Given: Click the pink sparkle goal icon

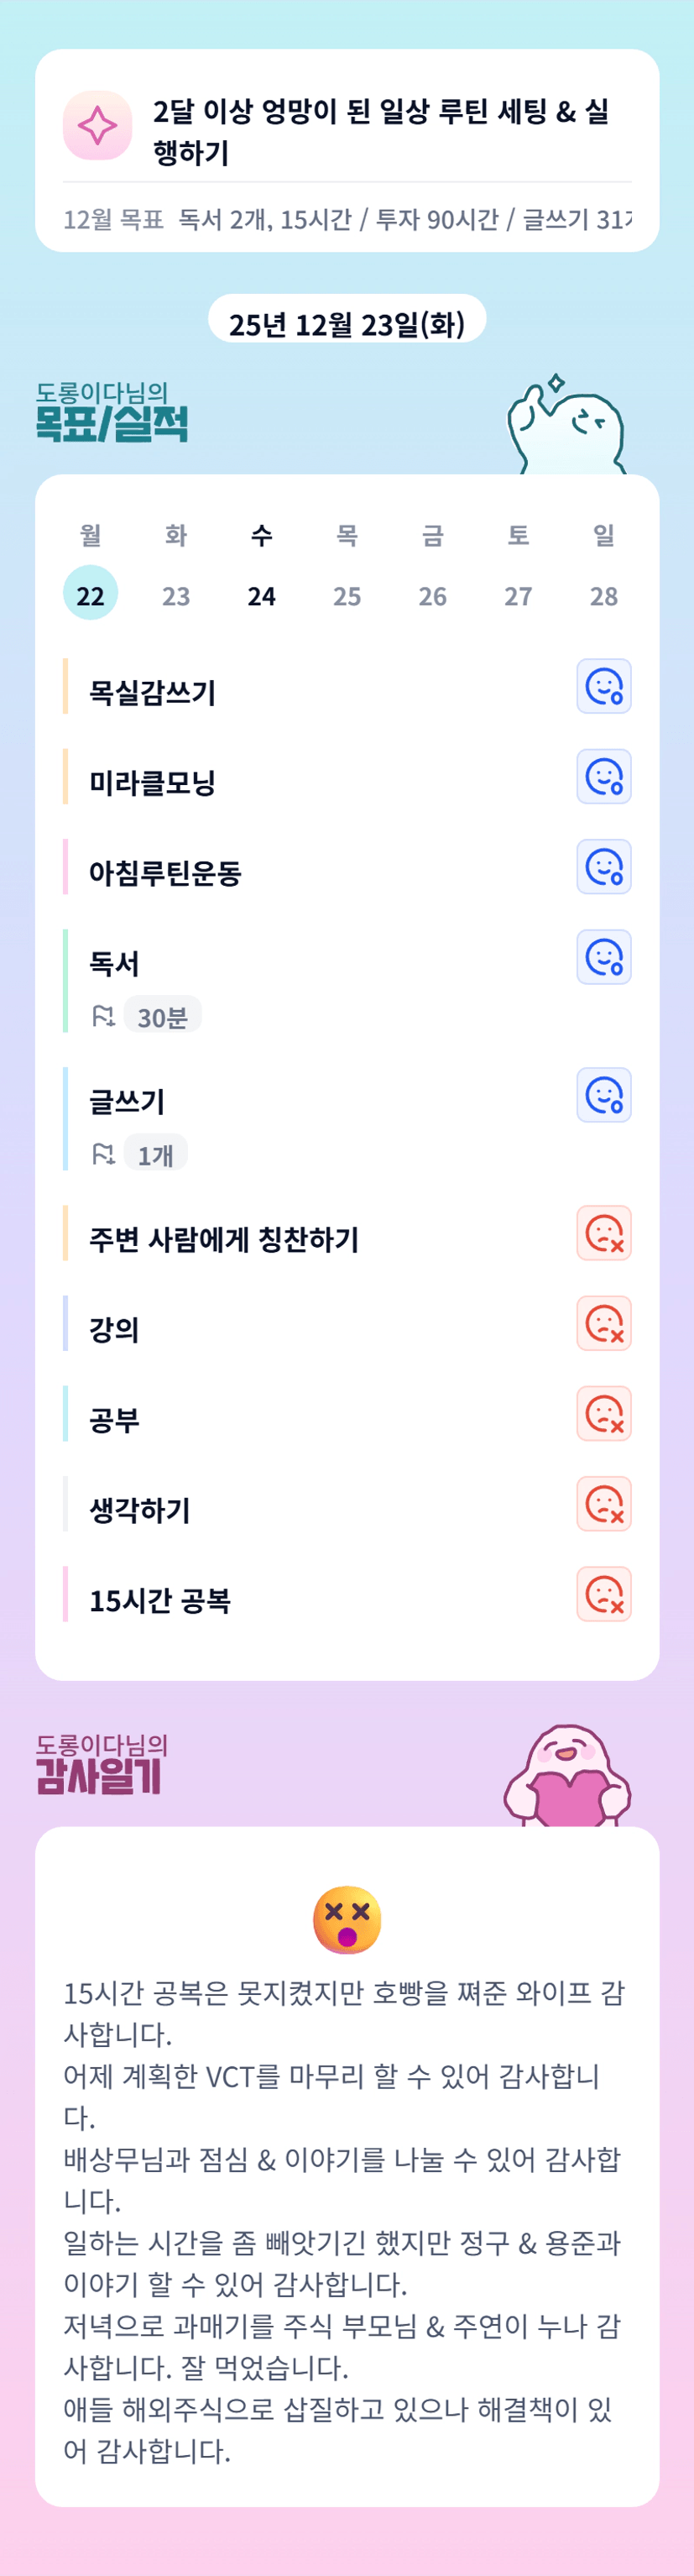Looking at the screenshot, I should [x=97, y=126].
